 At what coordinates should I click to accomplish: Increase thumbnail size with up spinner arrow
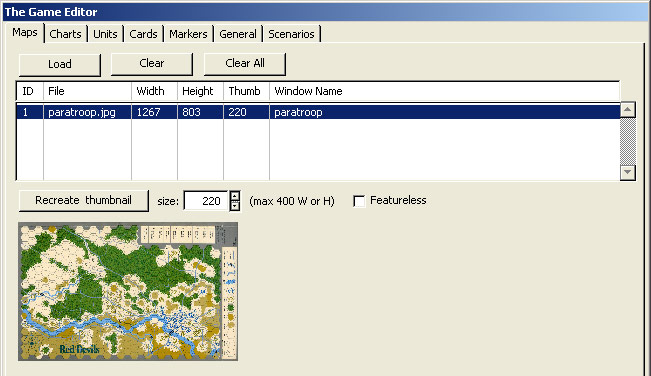(235, 195)
